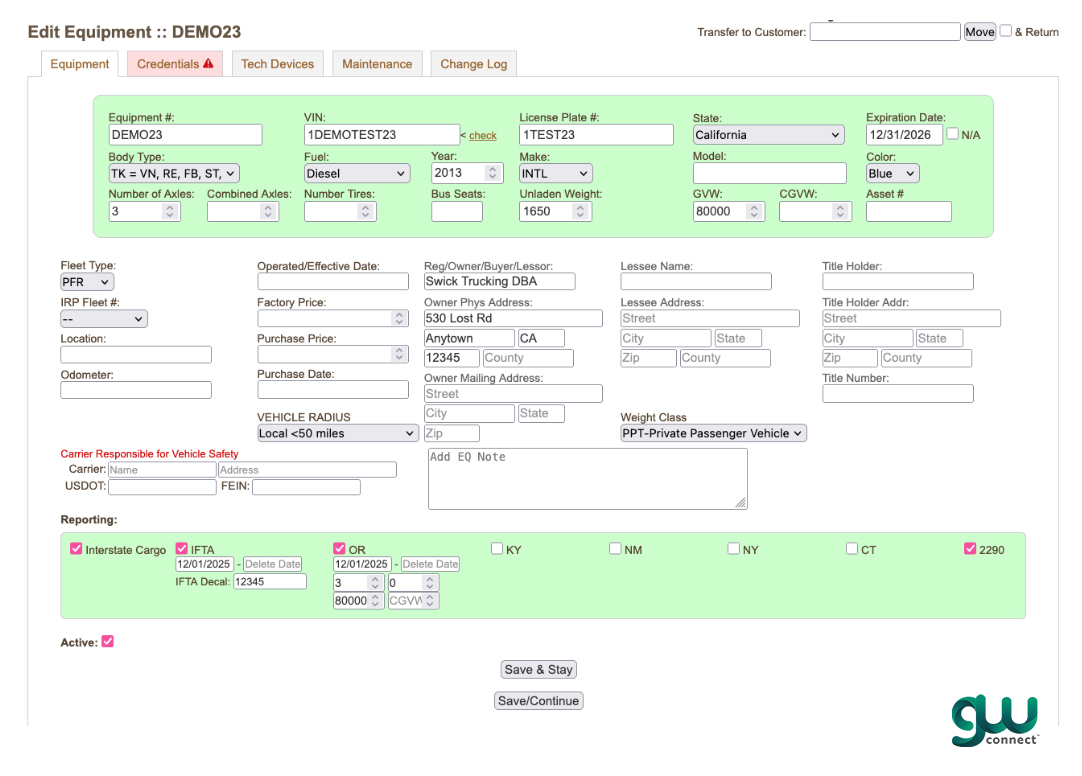Viewport: 1082px width, 776px height.
Task: Toggle the Interstate Cargo checkbox
Action: (x=76, y=549)
